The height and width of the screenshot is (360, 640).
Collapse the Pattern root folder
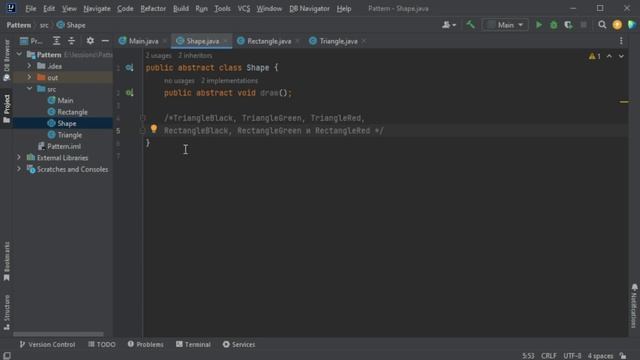[x=19, y=54]
